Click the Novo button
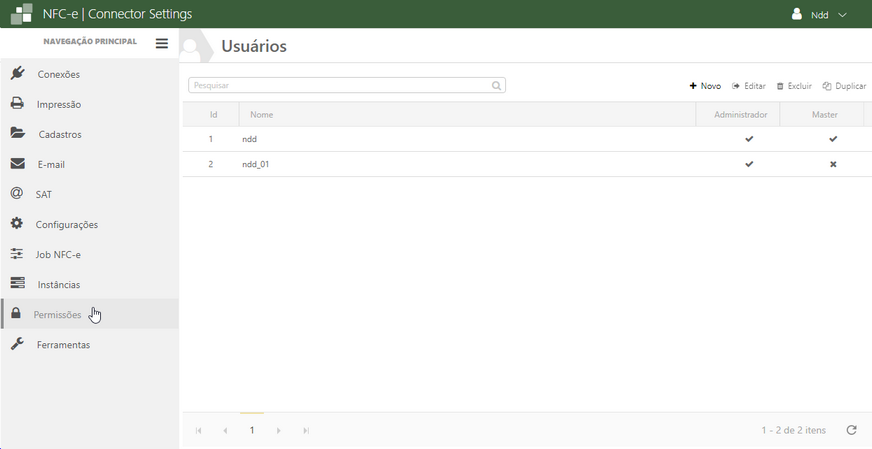 click(x=705, y=86)
